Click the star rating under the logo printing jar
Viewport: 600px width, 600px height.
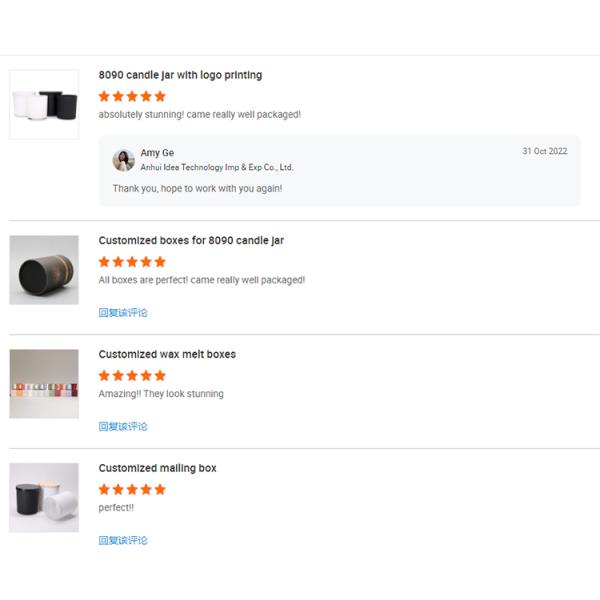(132, 96)
